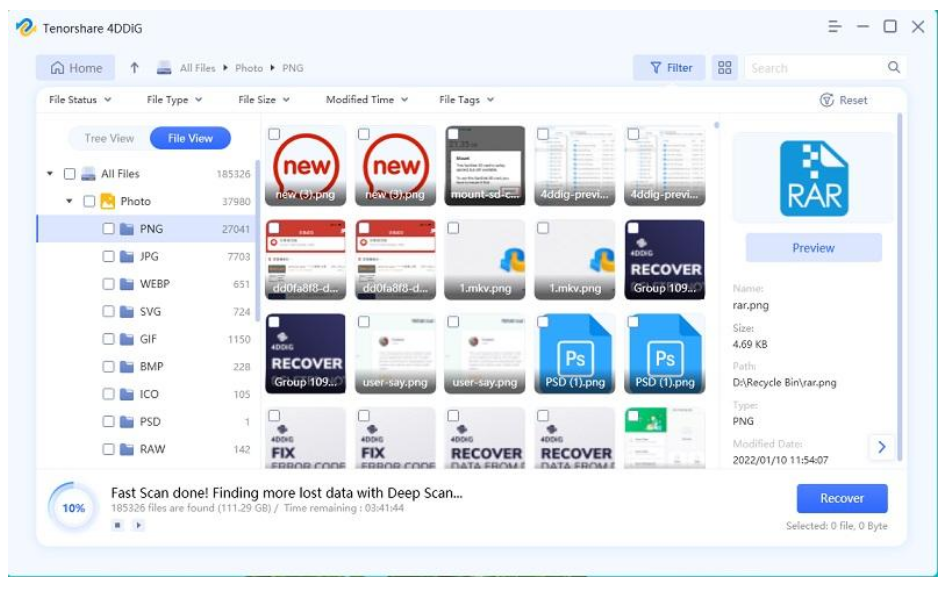Open the File Status dropdown
Viewport: 943px width, 597px height.
(x=80, y=100)
